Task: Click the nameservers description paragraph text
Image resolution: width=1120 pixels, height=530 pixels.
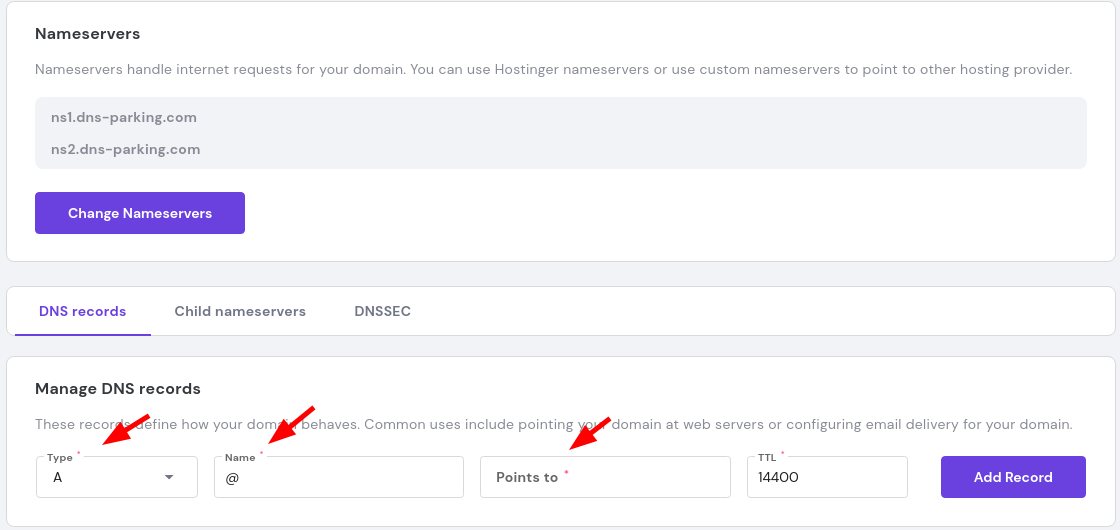Action: click(553, 70)
